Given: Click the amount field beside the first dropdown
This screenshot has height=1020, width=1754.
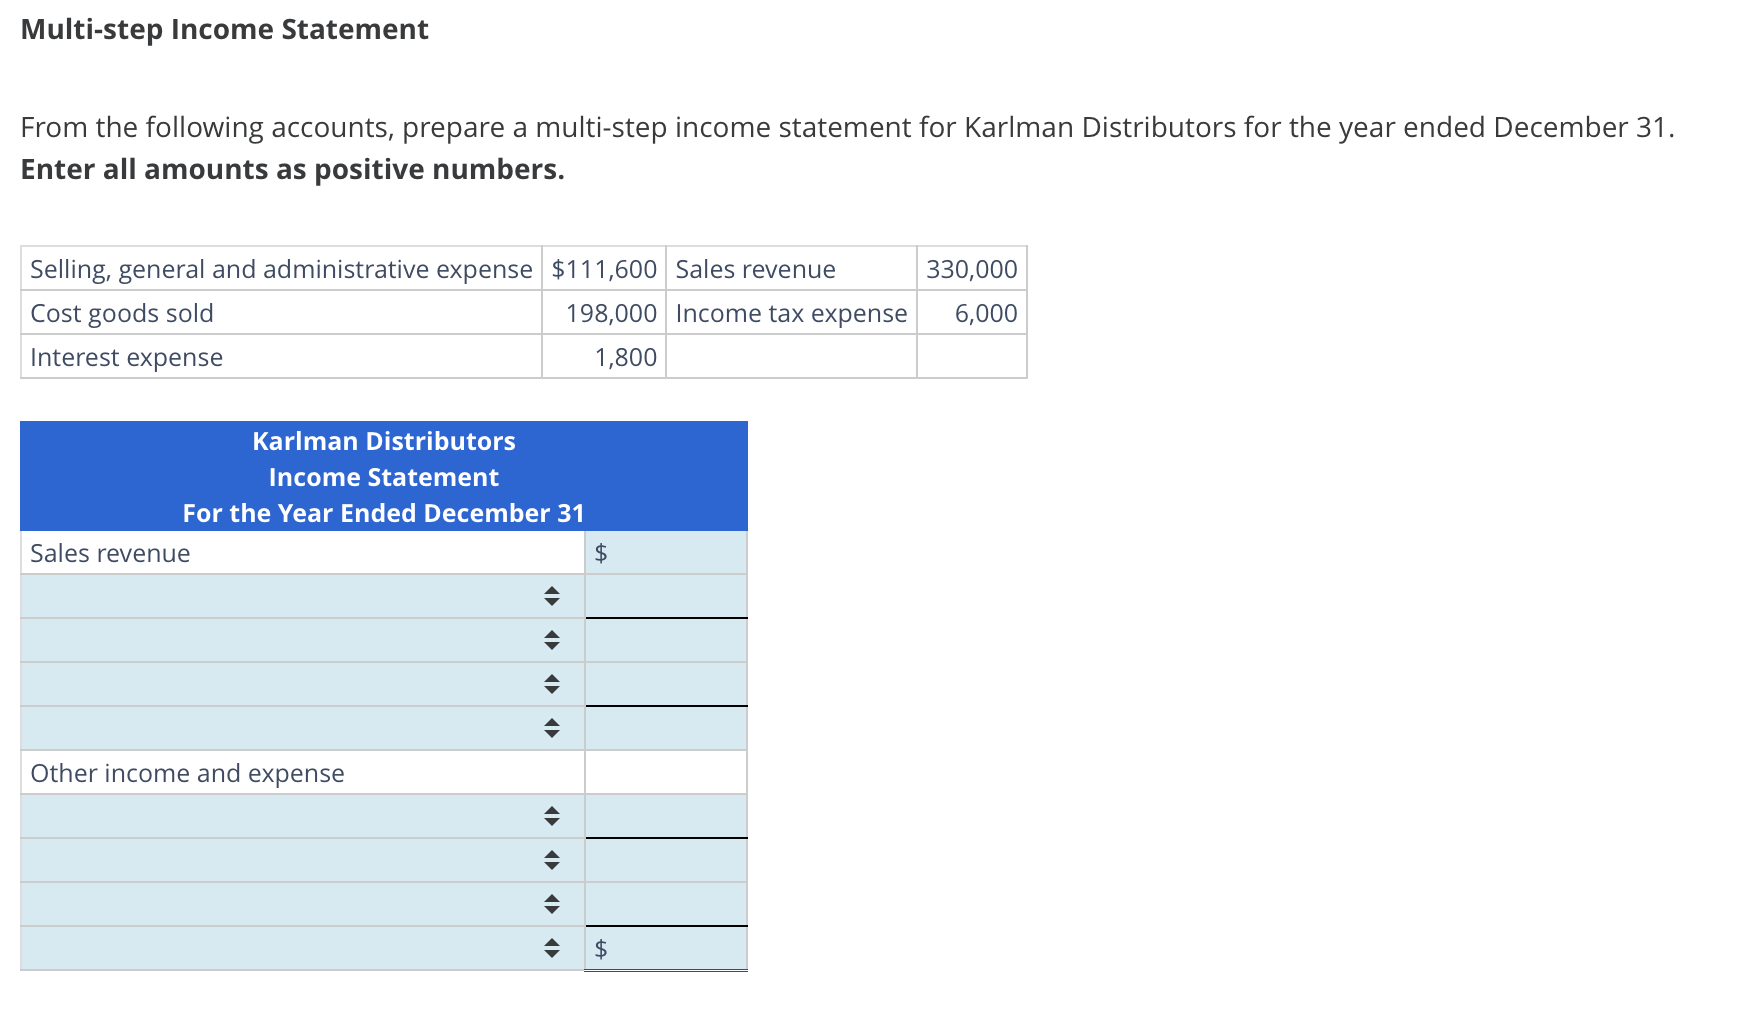Looking at the screenshot, I should click(665, 596).
